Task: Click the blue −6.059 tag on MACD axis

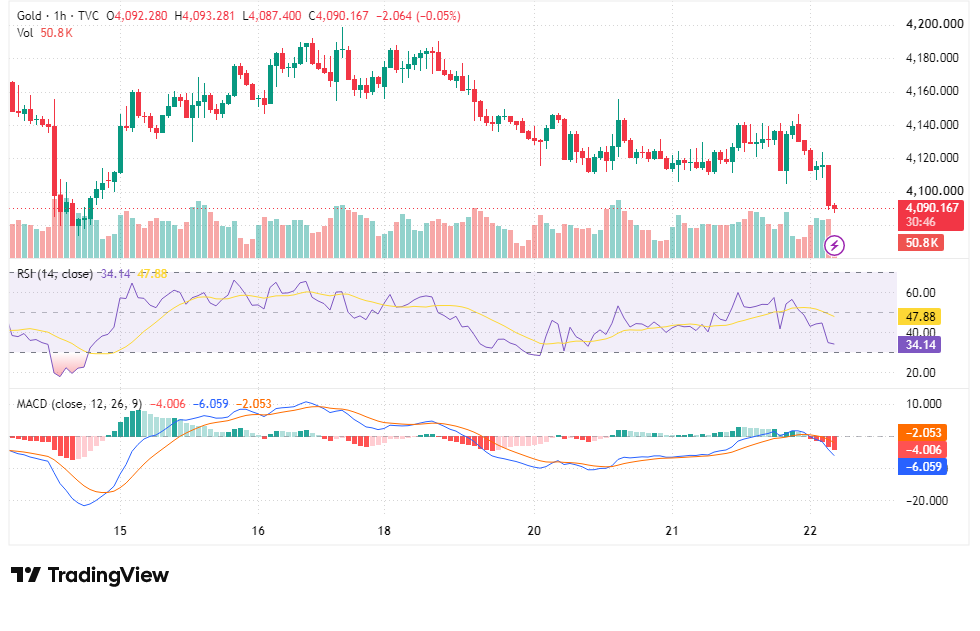Action: [923, 466]
